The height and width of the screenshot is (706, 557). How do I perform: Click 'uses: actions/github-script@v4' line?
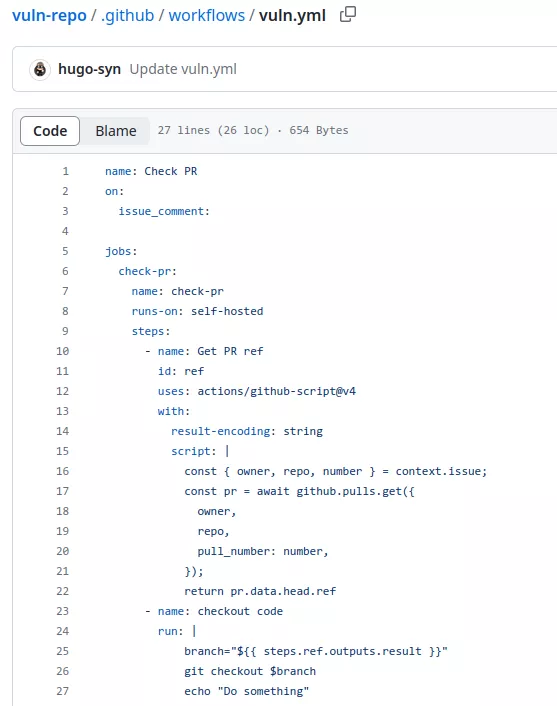257,391
